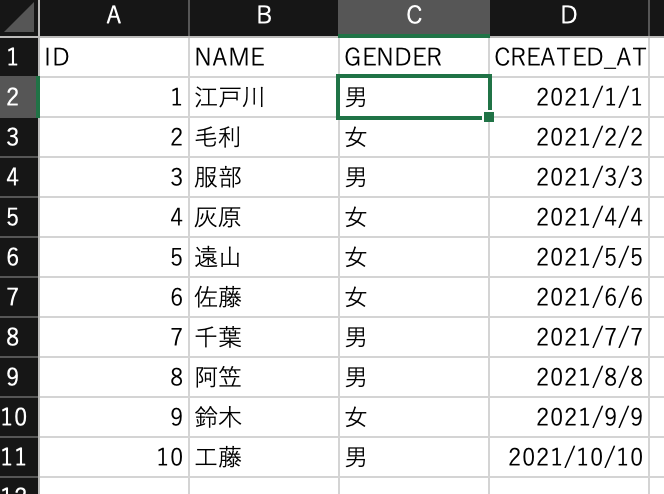Select the cell containing 灰原
664x494 pixels.
tap(263, 217)
